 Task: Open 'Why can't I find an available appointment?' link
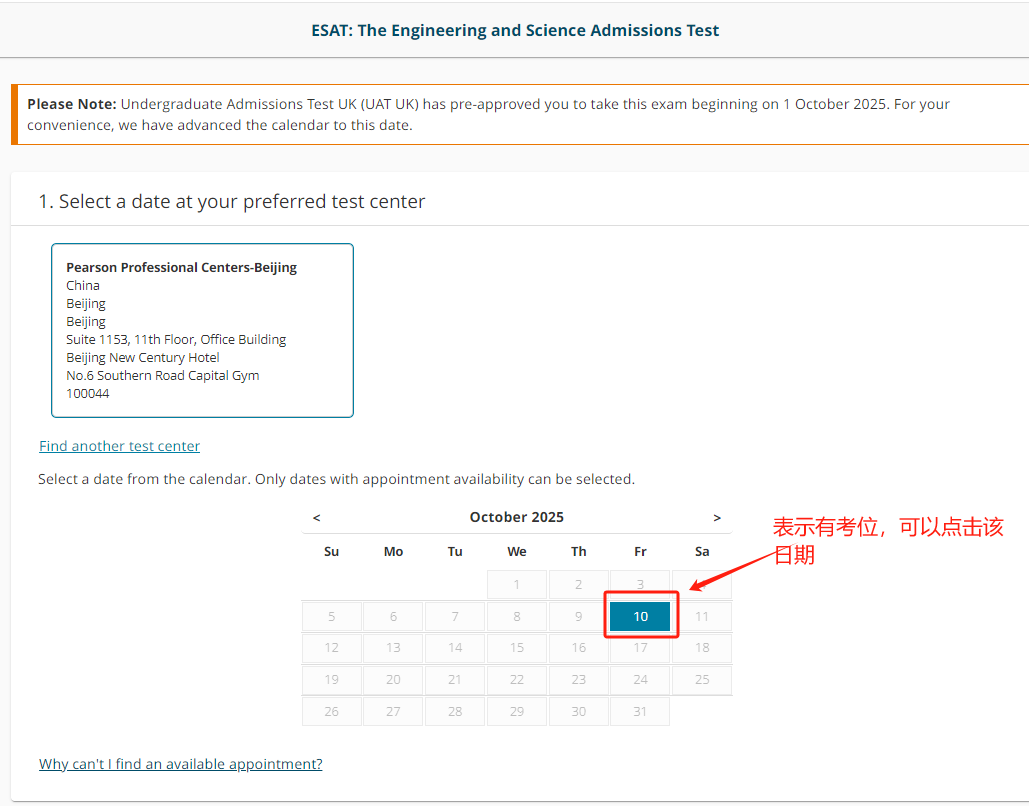[181, 764]
